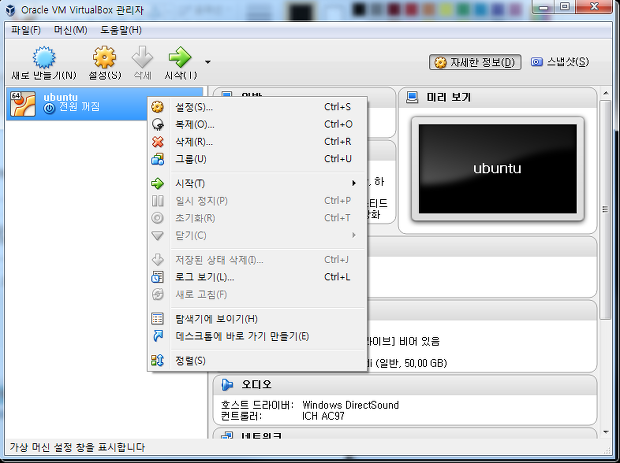Choose 정렬(S) in the context menu
Screen dimensions: 620x463
(257, 361)
